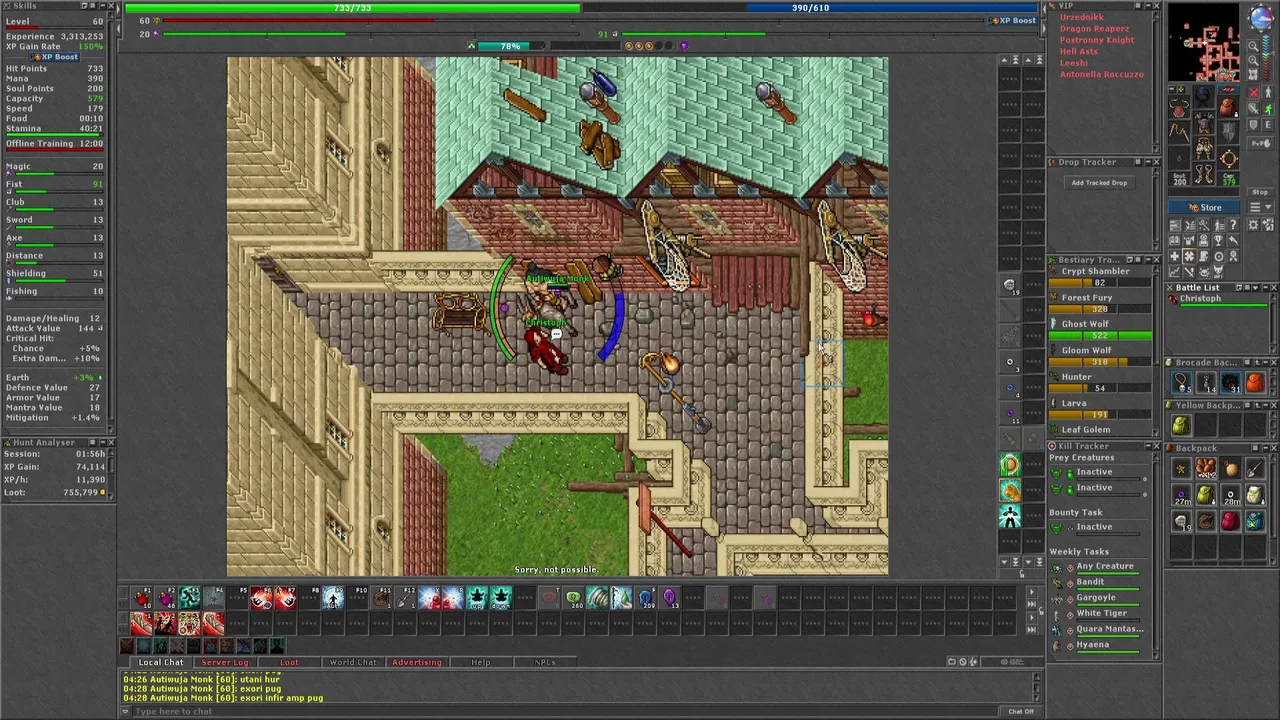
Task: Select Postronny Knight in VIP list
Action: pos(1097,40)
